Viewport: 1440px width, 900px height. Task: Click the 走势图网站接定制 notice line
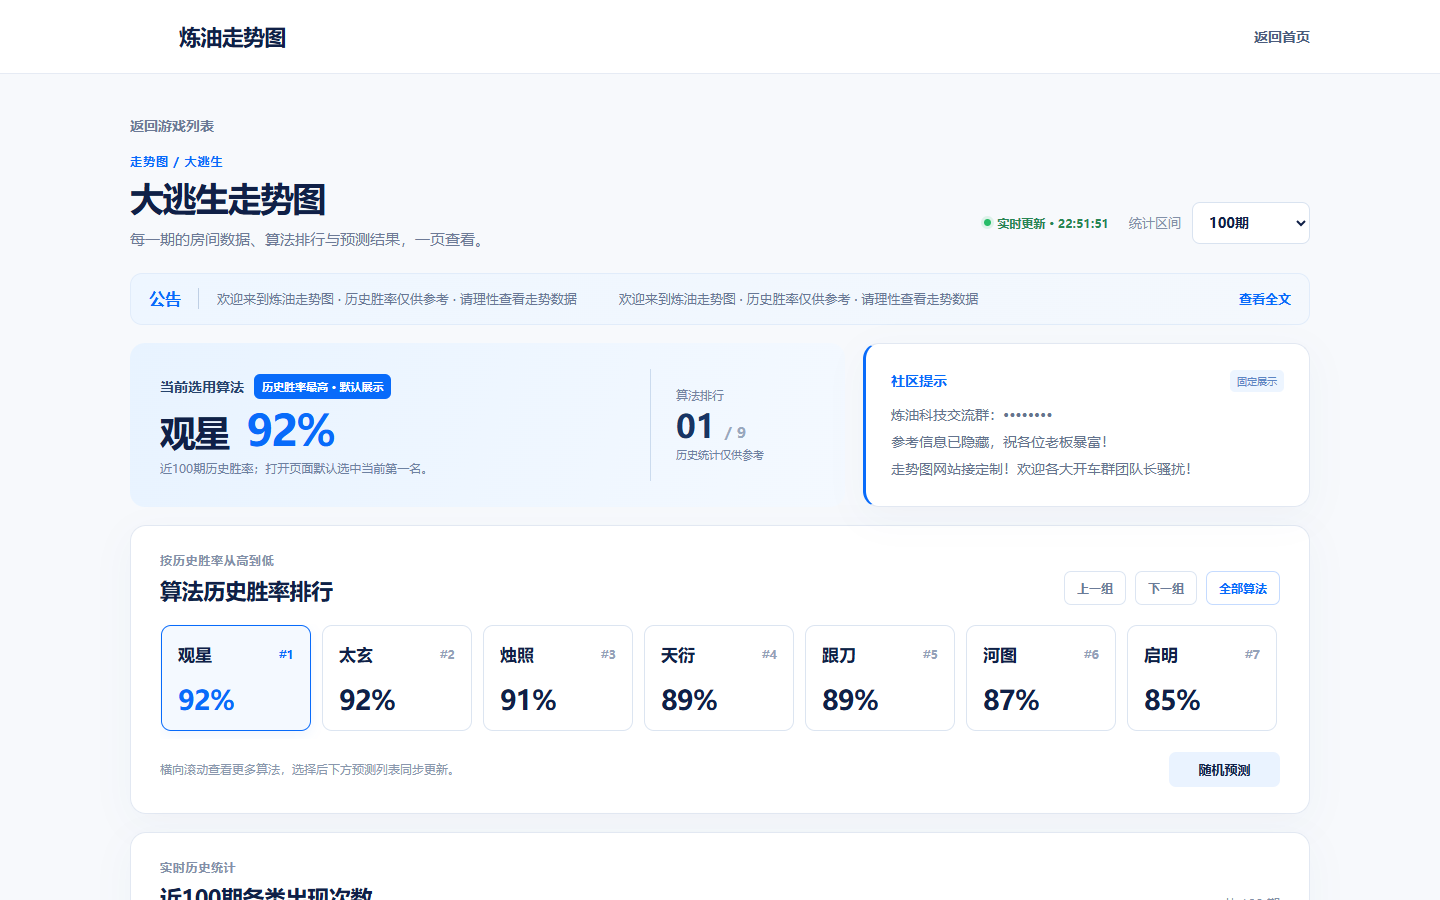(x=1041, y=469)
